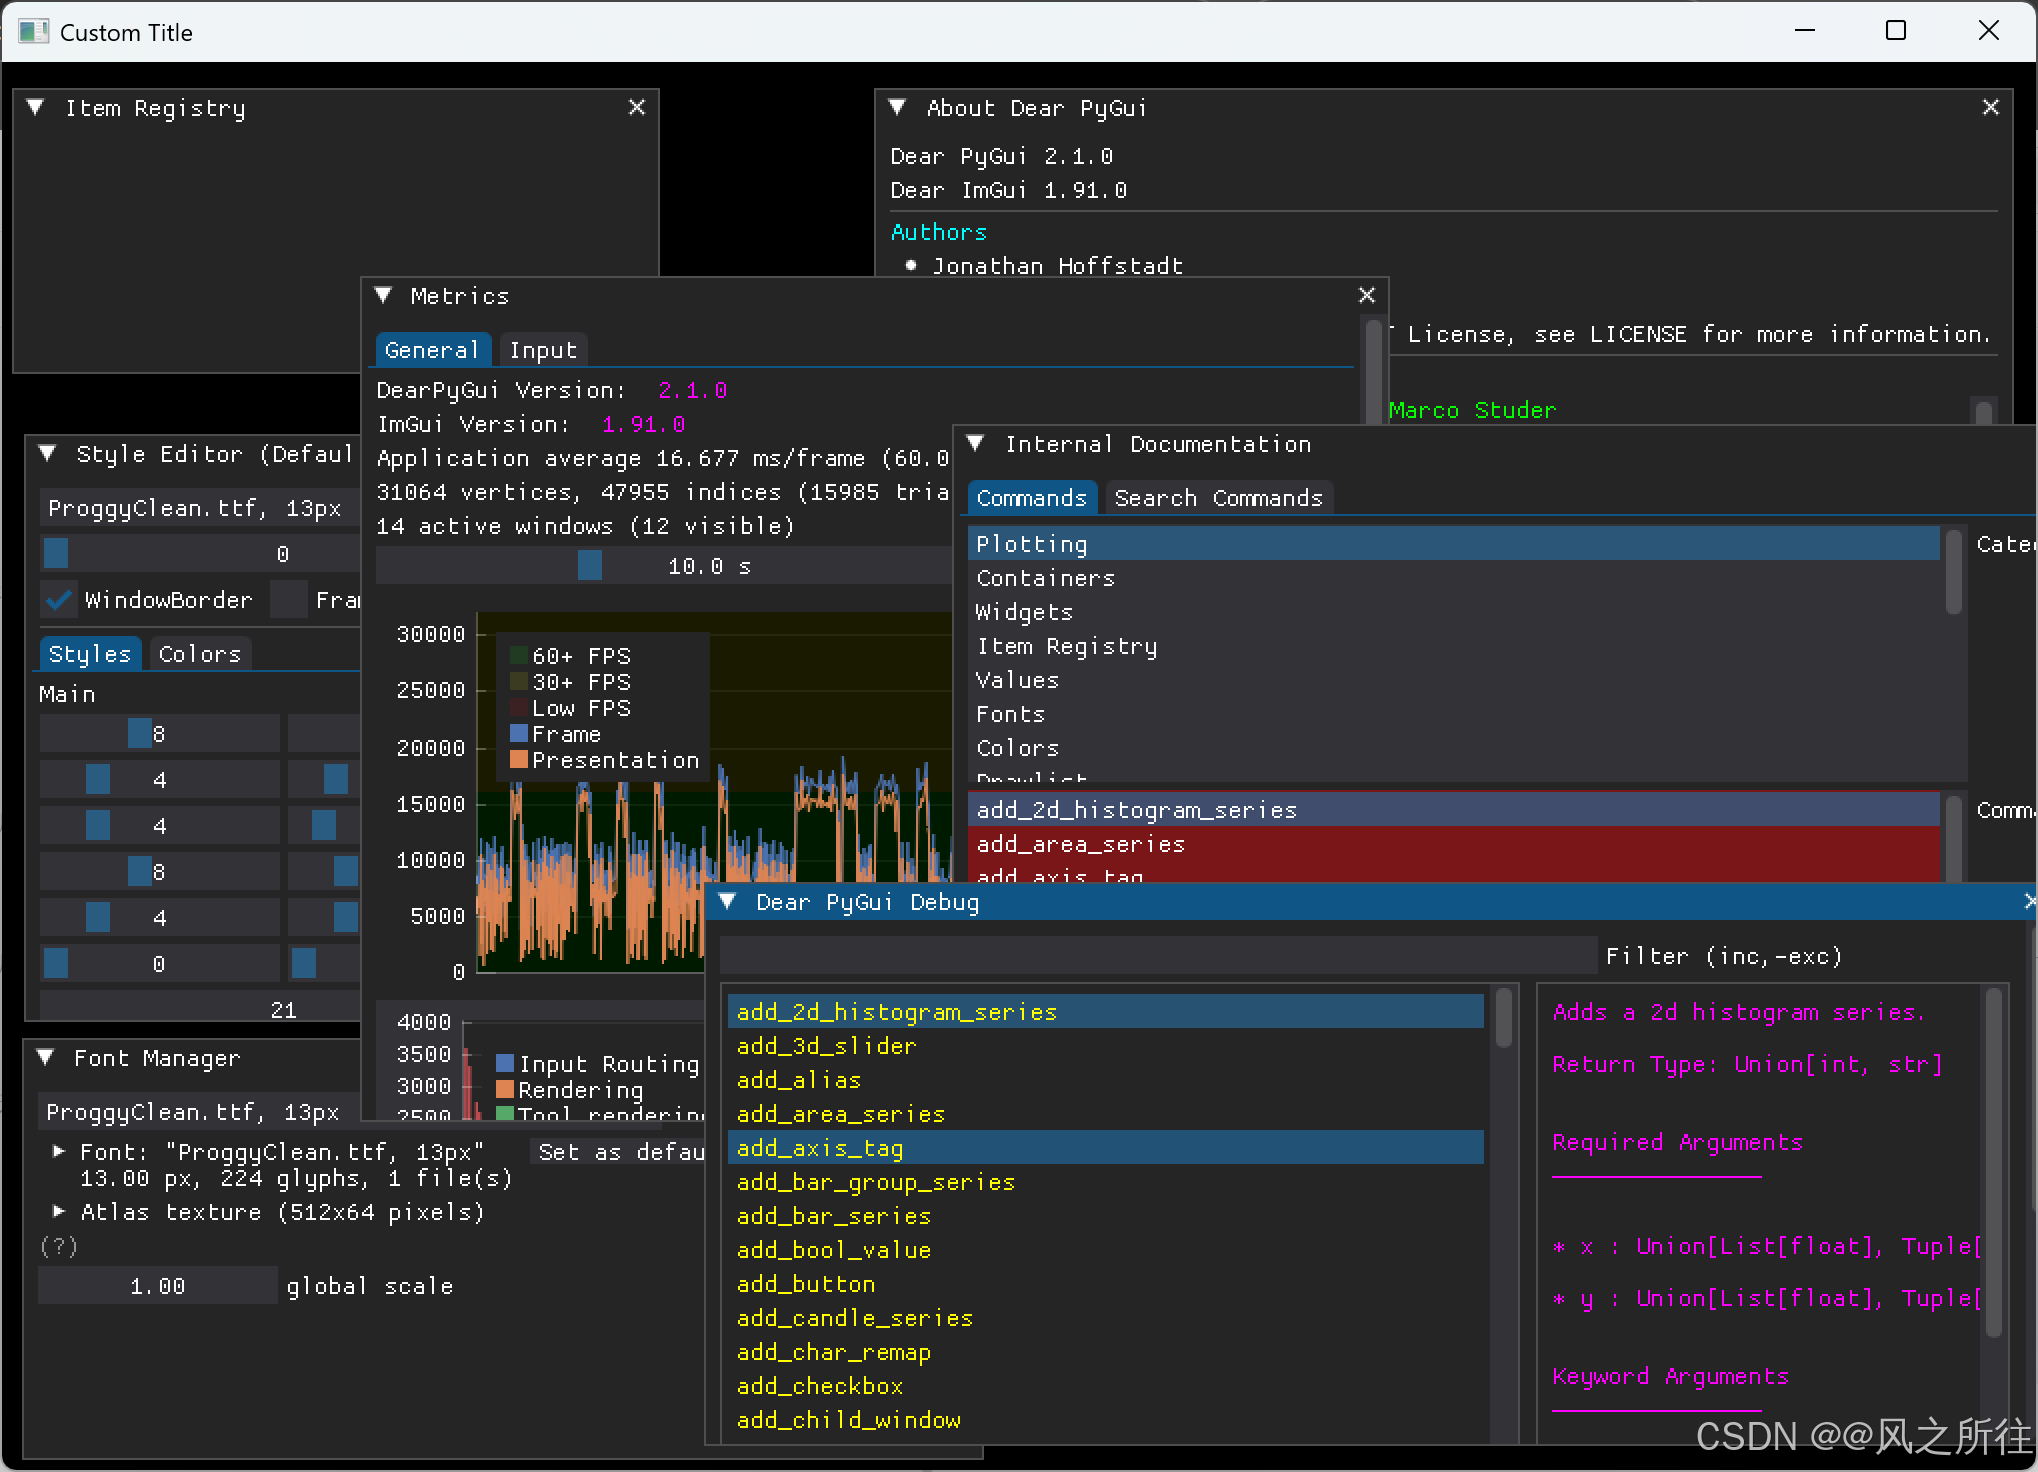The width and height of the screenshot is (2038, 1472).
Task: Select add_area_series in Internal Documentation
Action: coord(1454,844)
